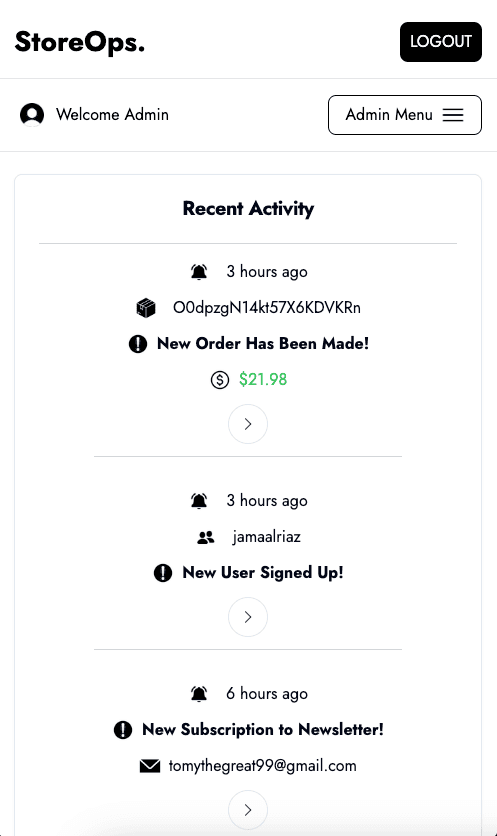Click the hamburger icon in Admin Menu
This screenshot has height=836, width=497.
[453, 115]
